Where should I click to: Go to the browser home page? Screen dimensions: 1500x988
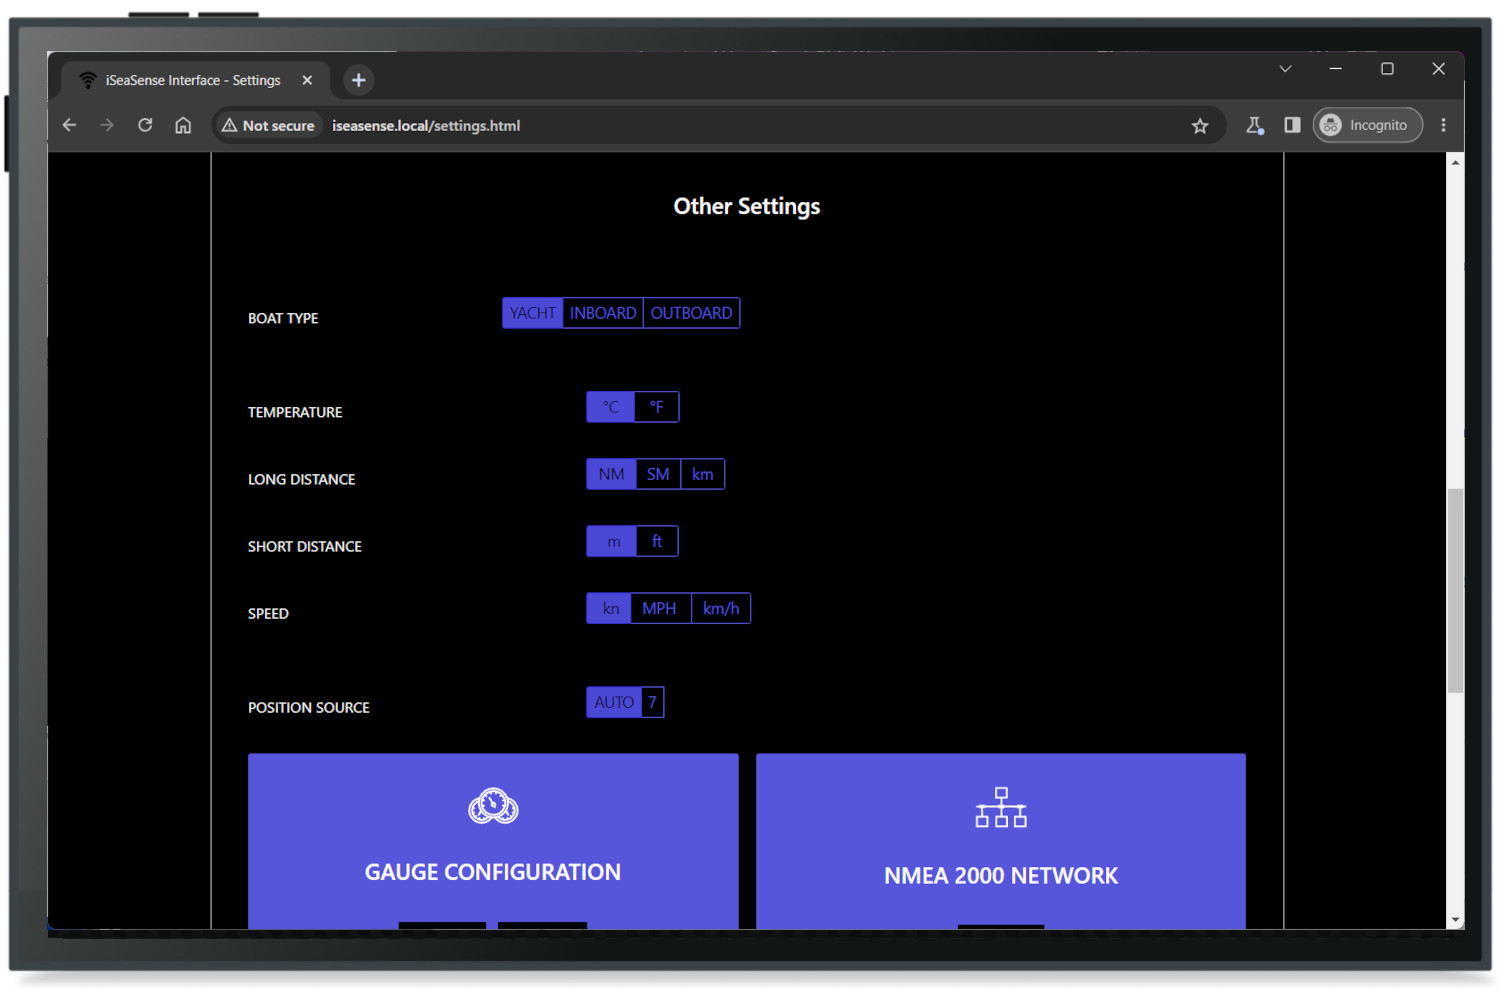[183, 126]
